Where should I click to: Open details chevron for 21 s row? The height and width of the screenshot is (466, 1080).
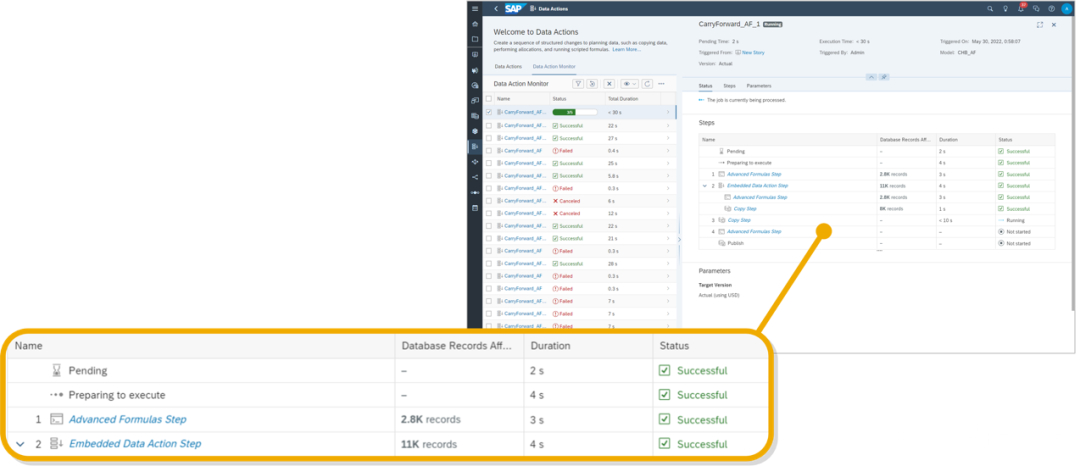(x=667, y=238)
